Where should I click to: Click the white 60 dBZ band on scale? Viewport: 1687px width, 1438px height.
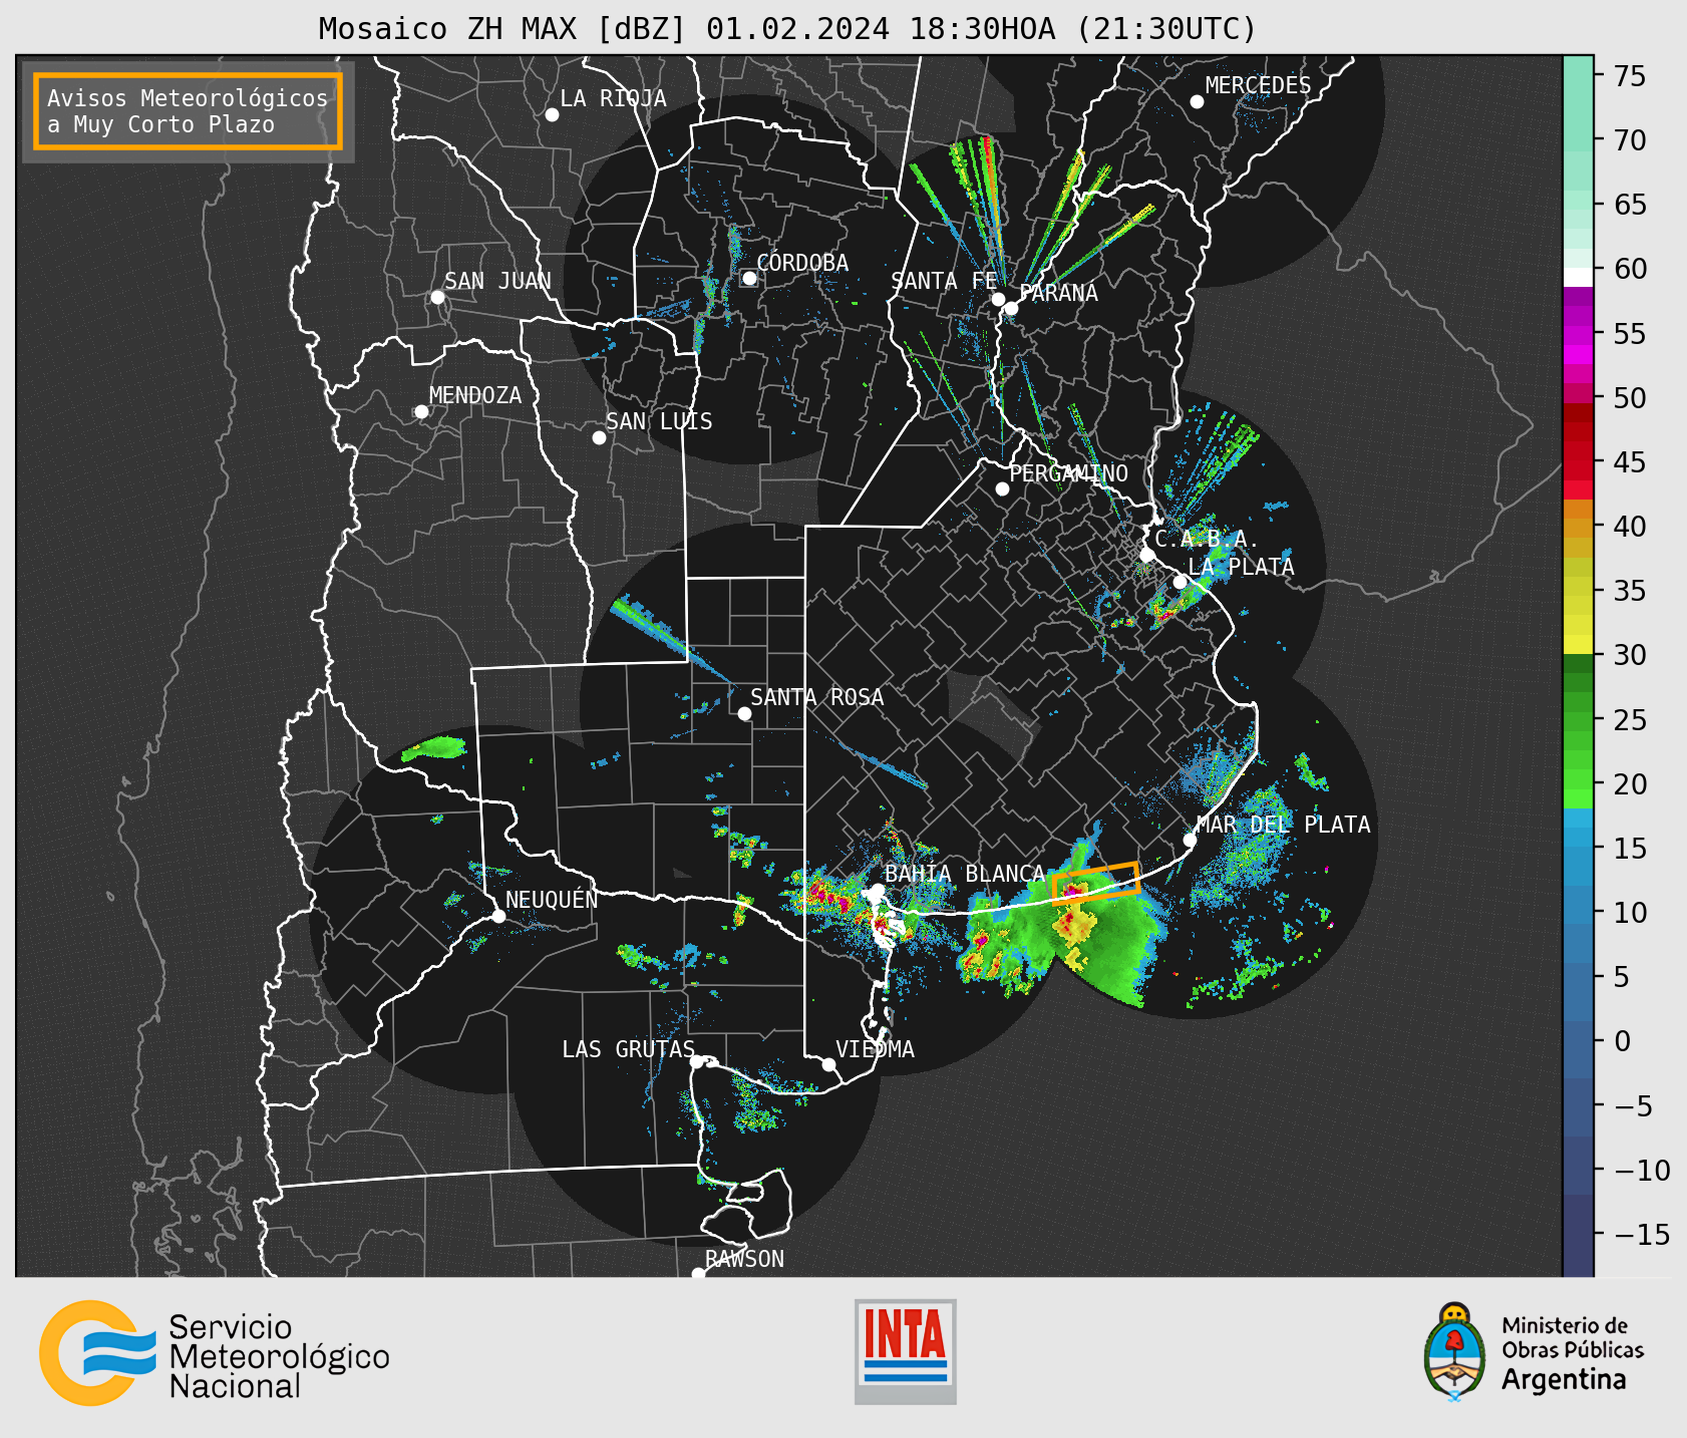(x=1578, y=277)
